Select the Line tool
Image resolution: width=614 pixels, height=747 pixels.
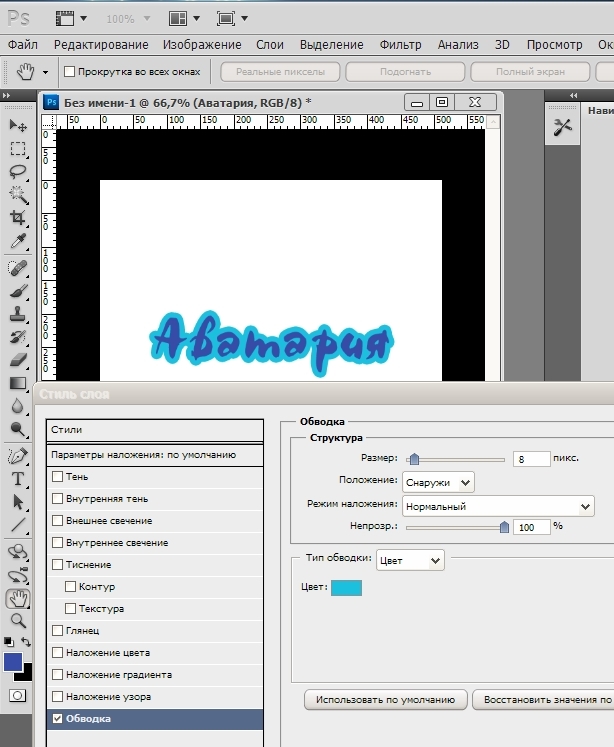coord(18,525)
